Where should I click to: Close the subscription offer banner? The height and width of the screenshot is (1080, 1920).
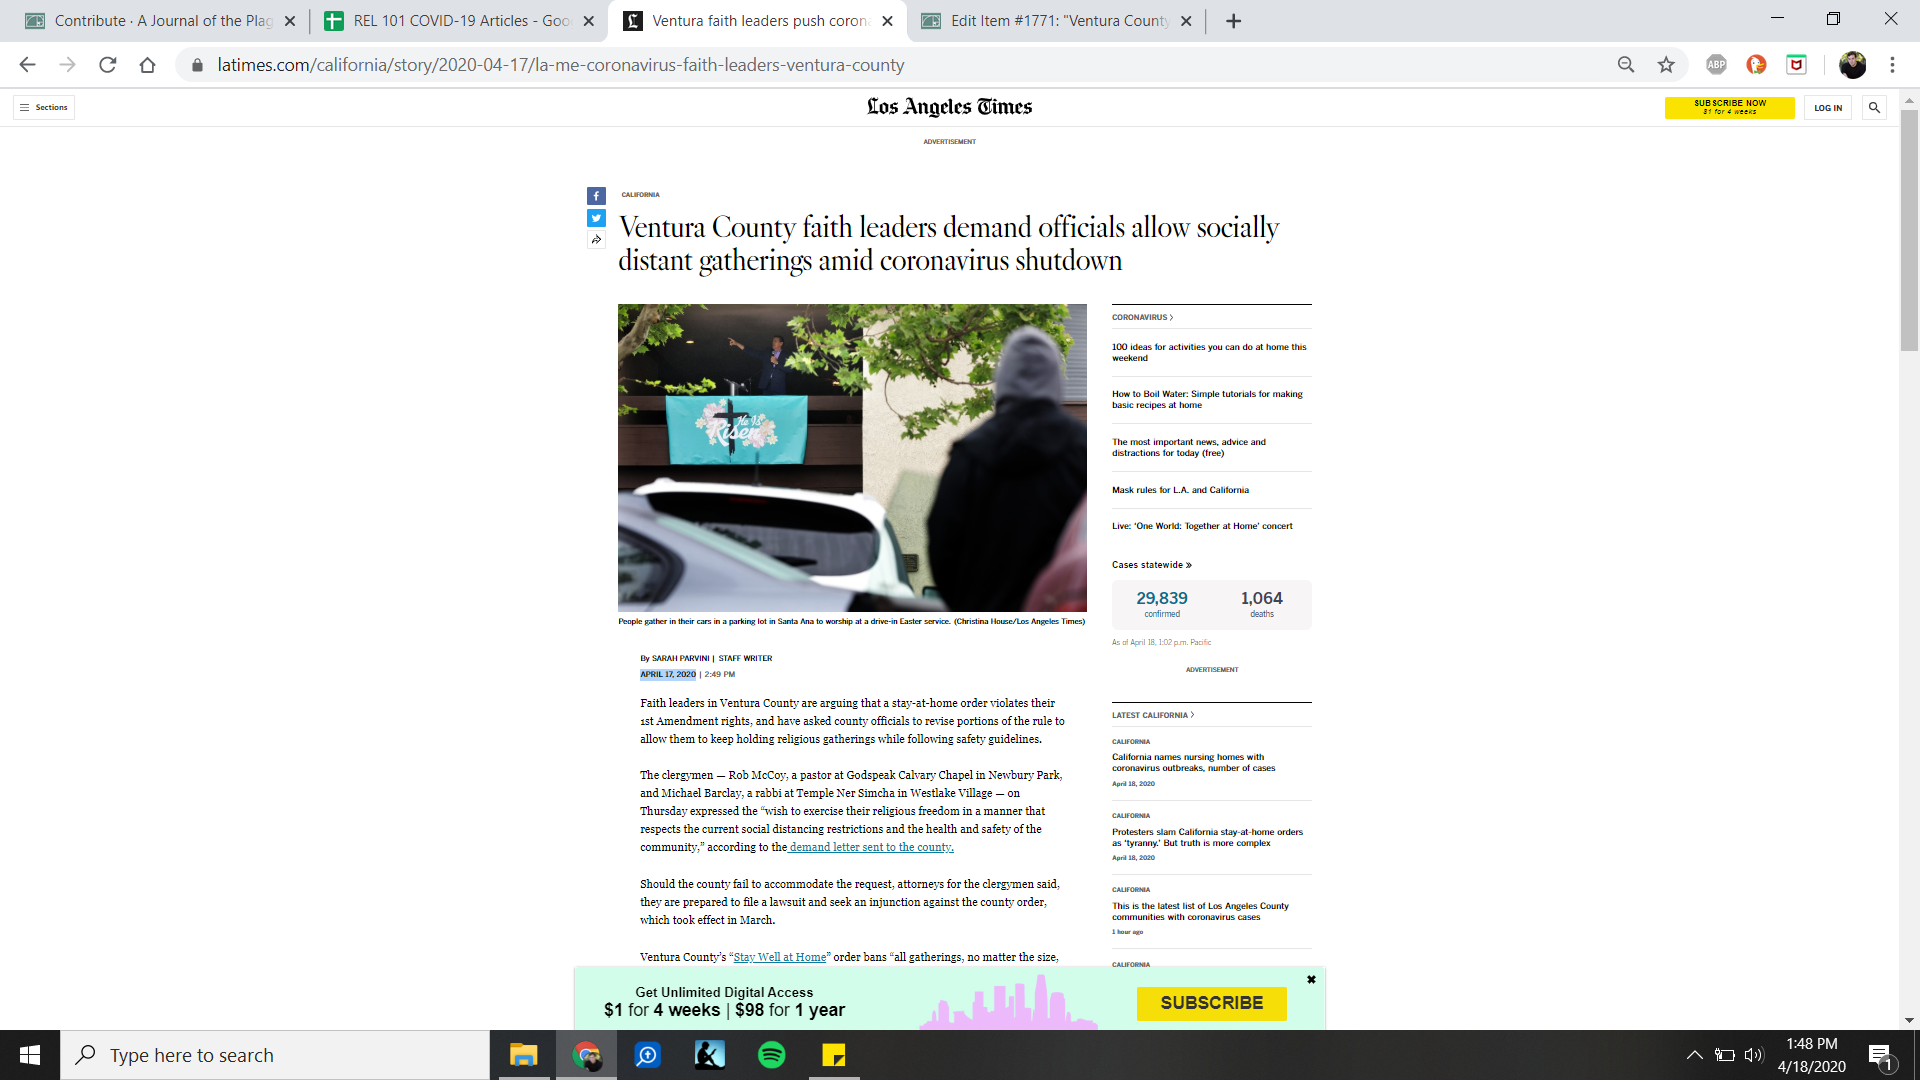click(x=1311, y=980)
